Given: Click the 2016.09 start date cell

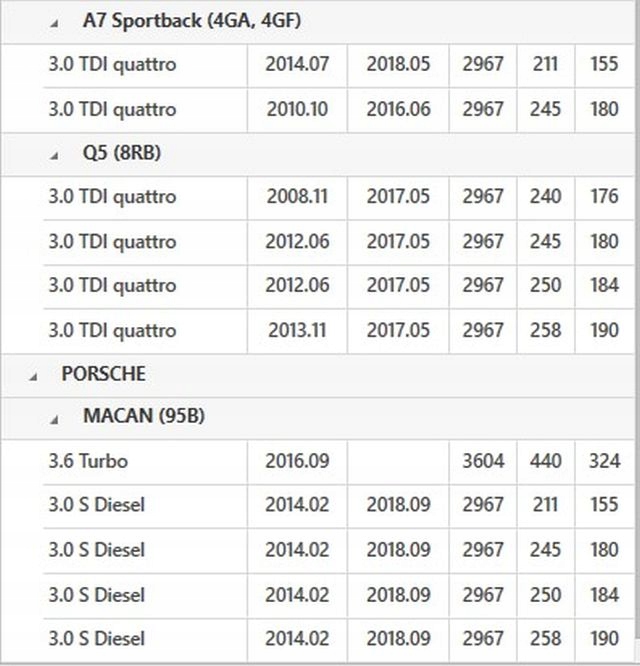Looking at the screenshot, I should pyautogui.click(x=297, y=462).
